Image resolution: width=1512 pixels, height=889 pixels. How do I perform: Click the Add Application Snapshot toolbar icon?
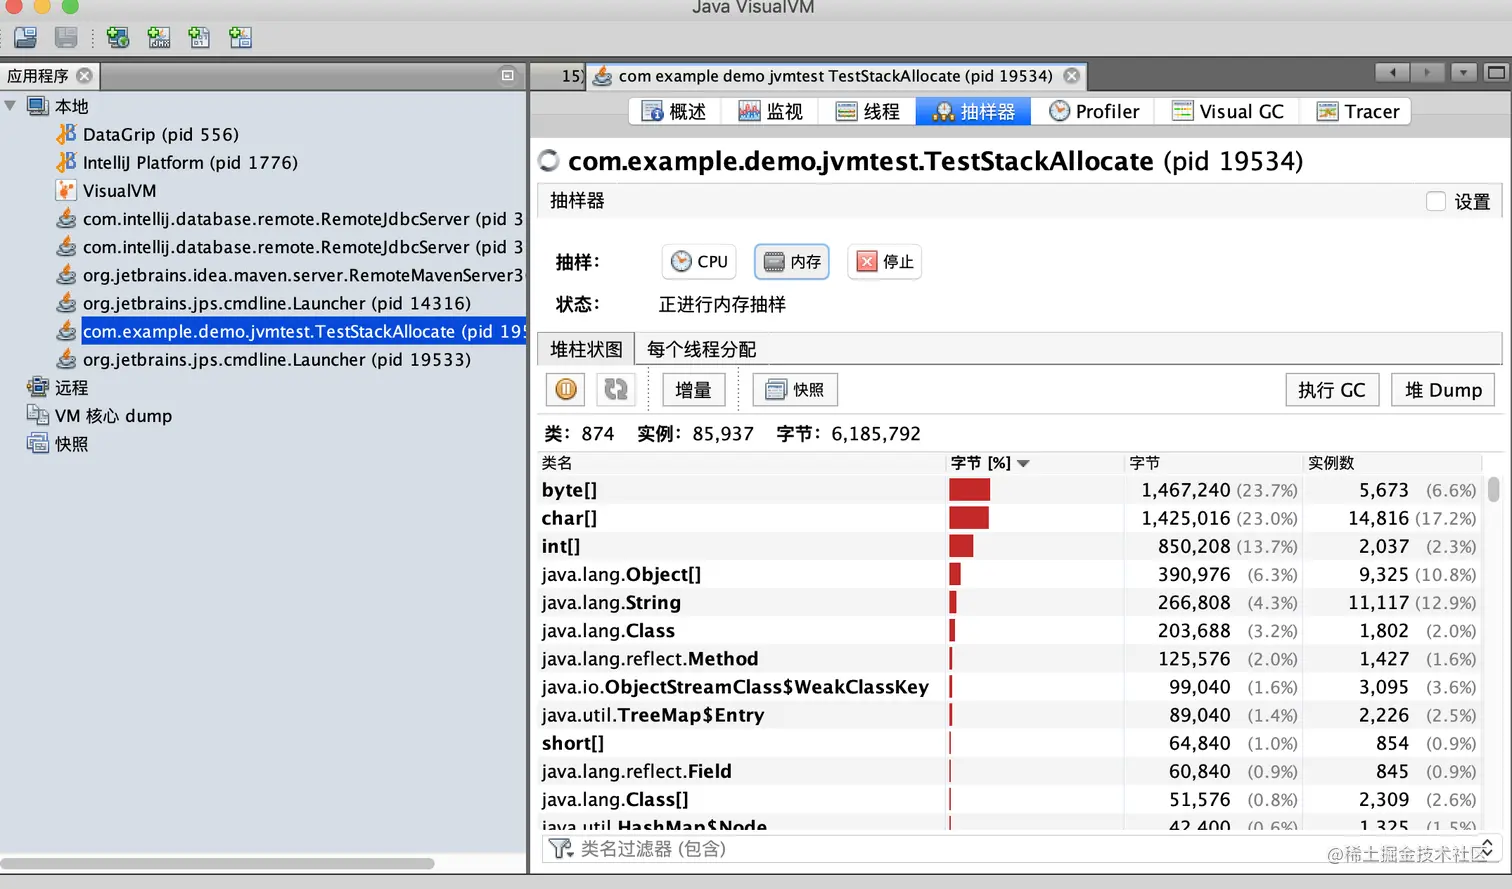point(240,38)
